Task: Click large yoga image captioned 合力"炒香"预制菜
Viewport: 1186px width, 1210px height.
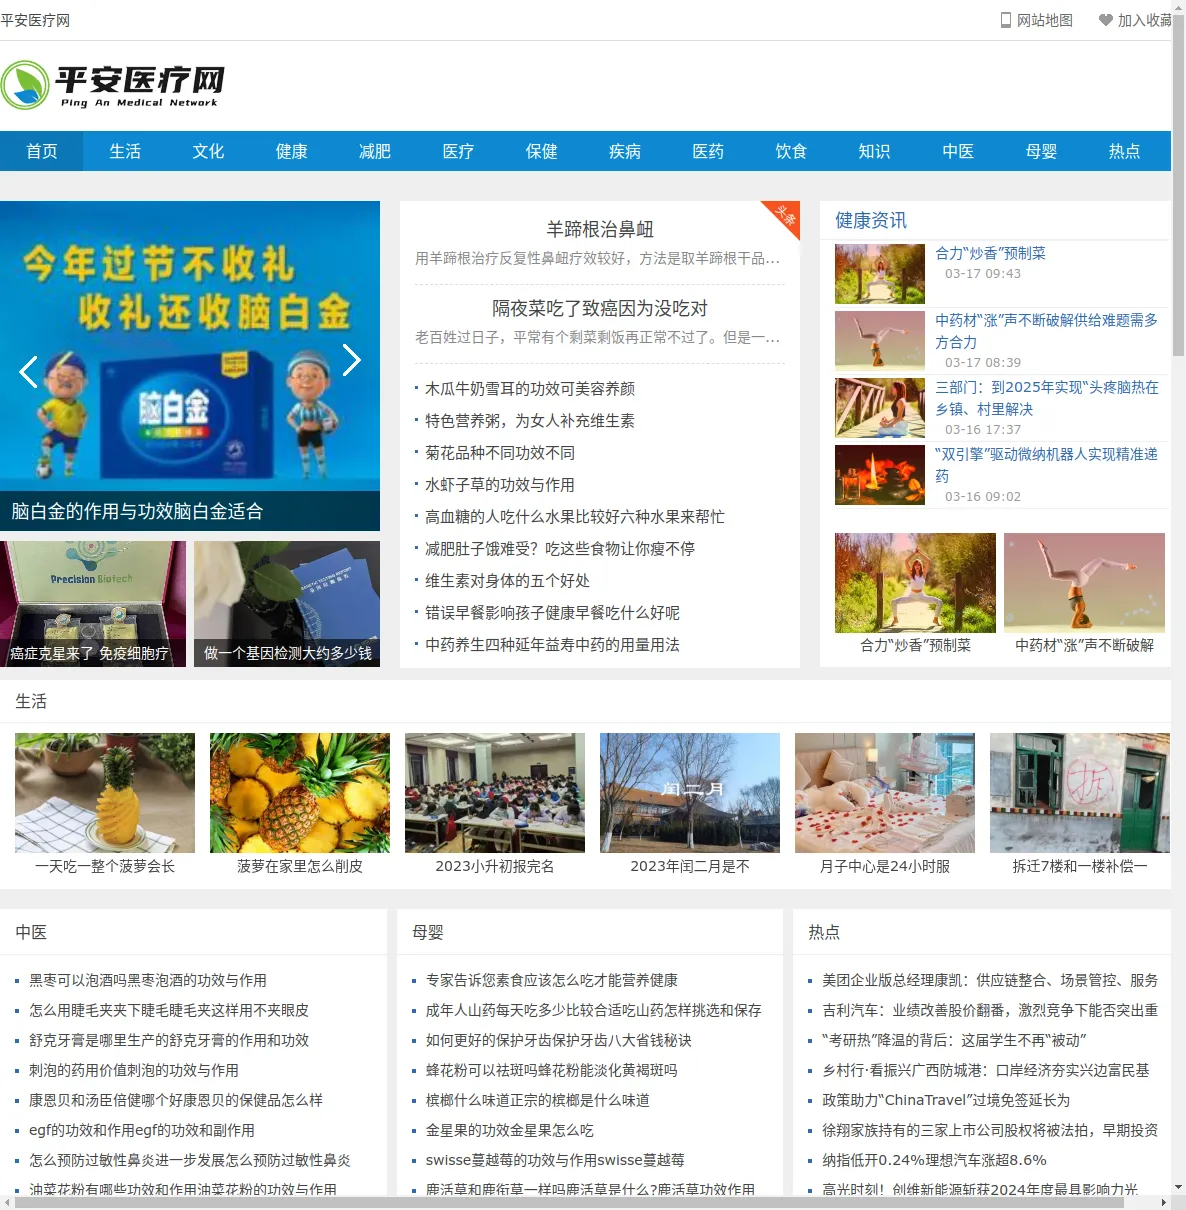Action: click(915, 583)
